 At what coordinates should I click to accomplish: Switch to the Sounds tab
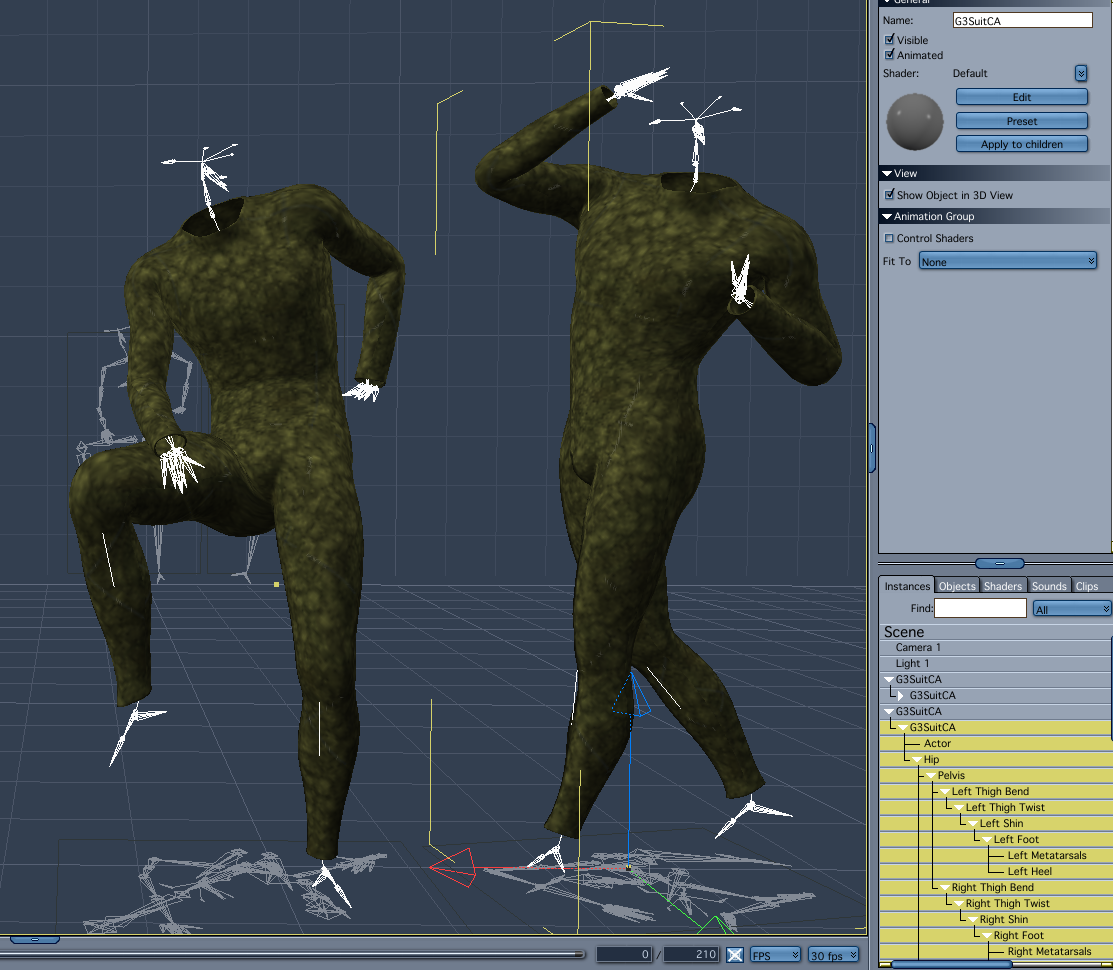pos(1048,586)
